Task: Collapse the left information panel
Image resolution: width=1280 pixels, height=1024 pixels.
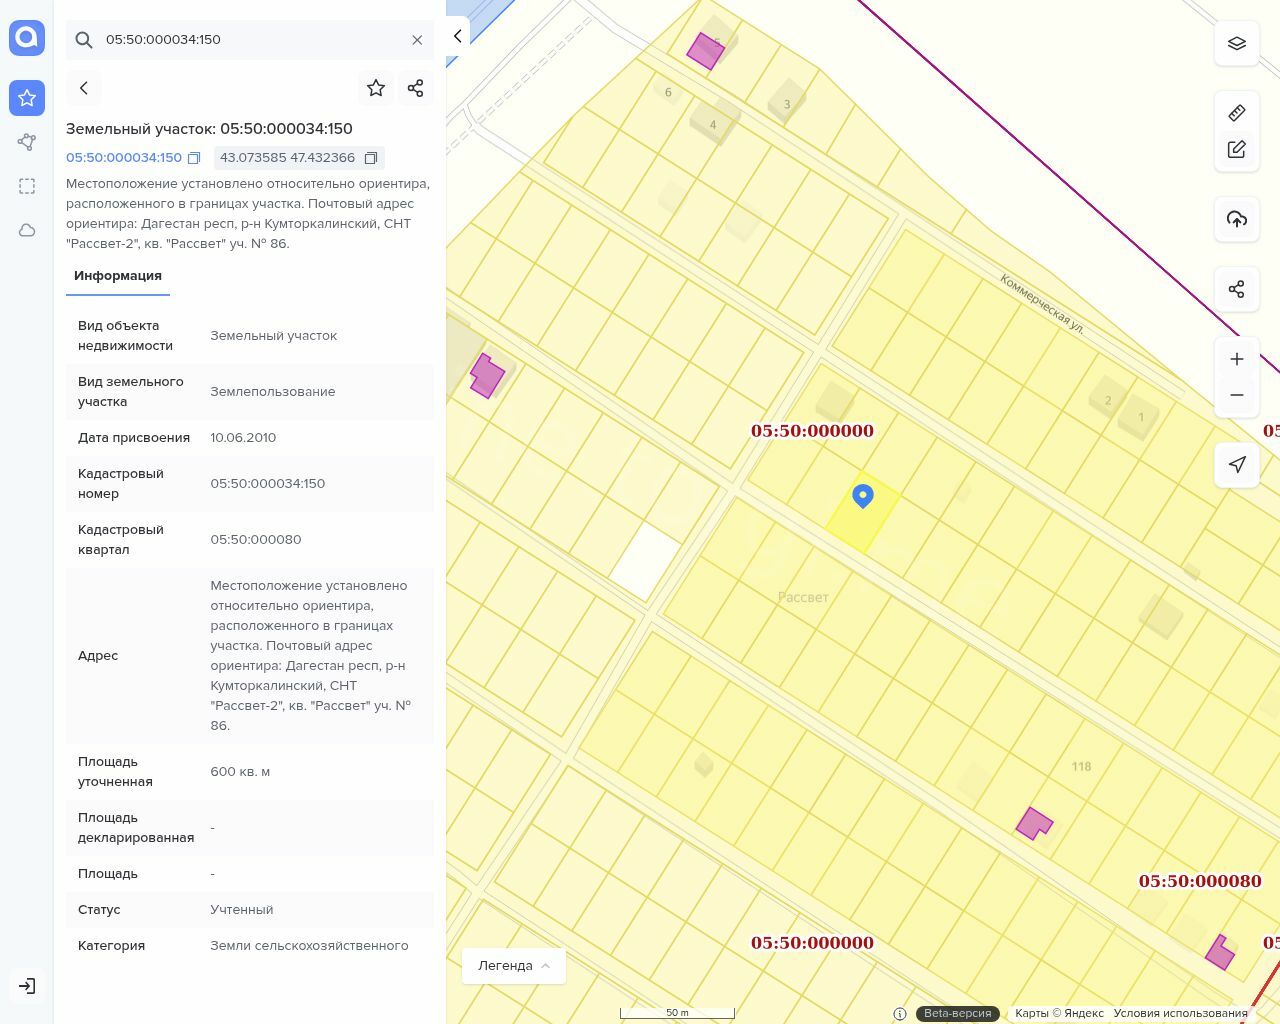Action: (x=457, y=36)
